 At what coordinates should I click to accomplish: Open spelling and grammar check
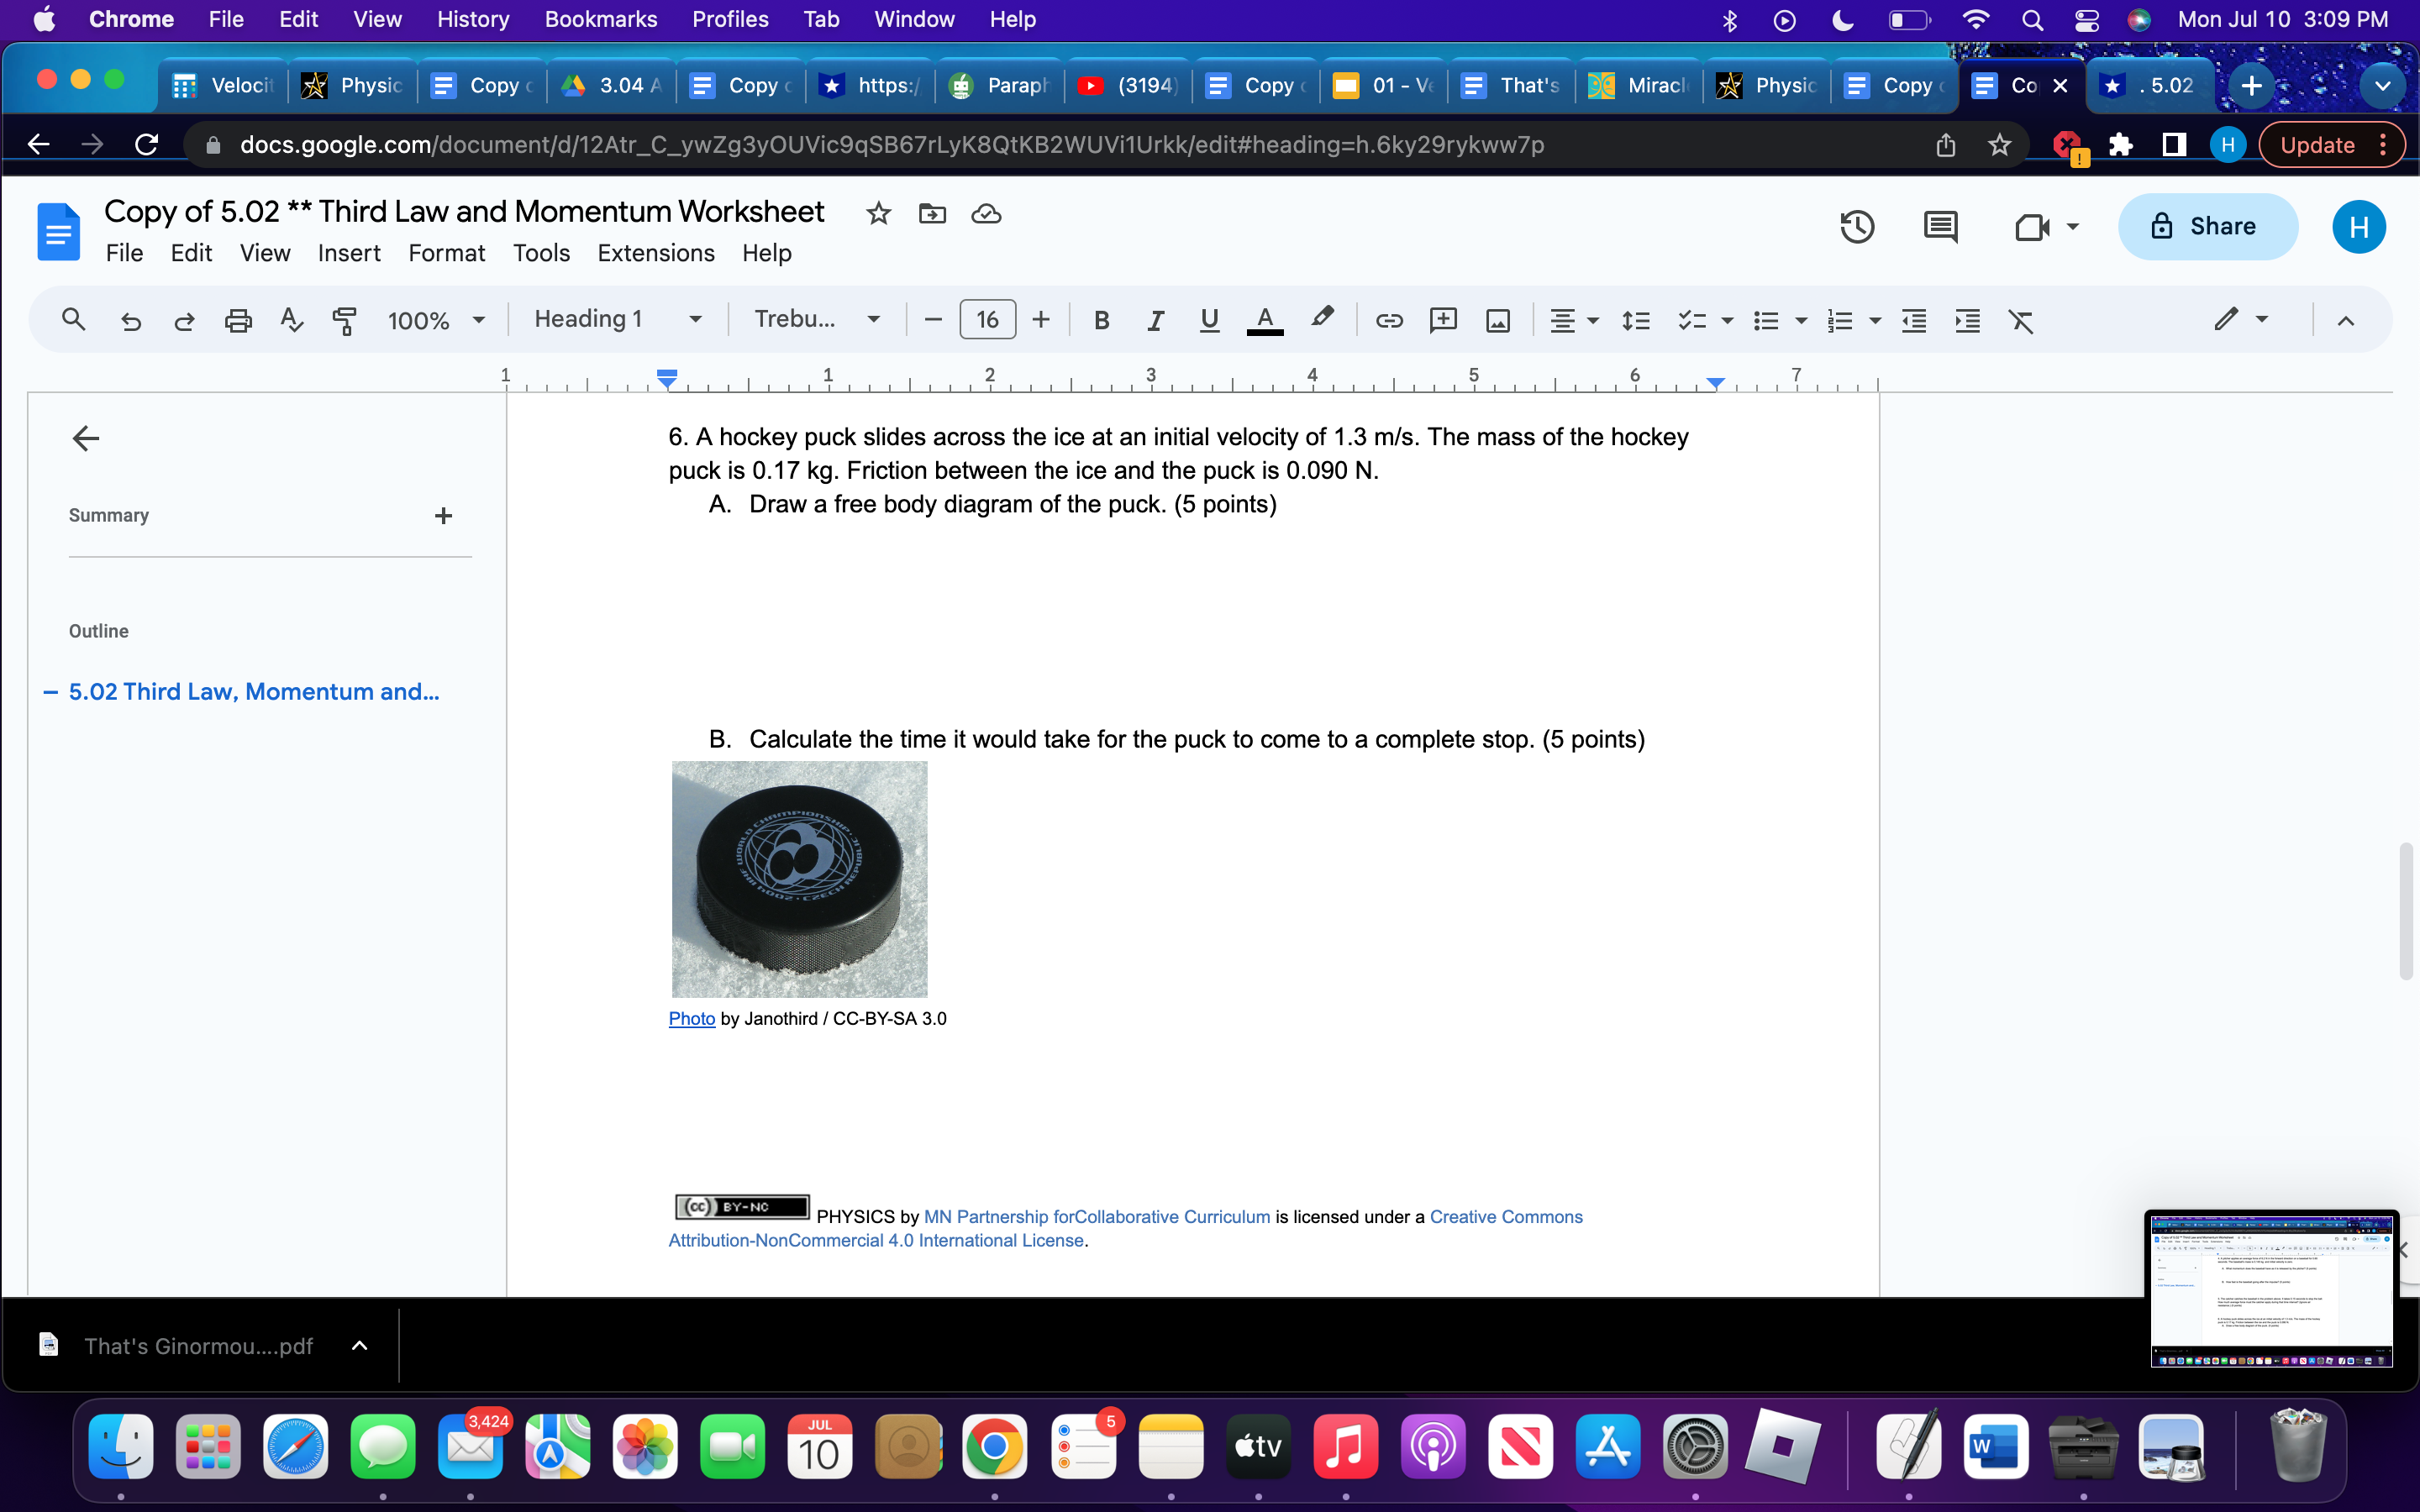[291, 320]
